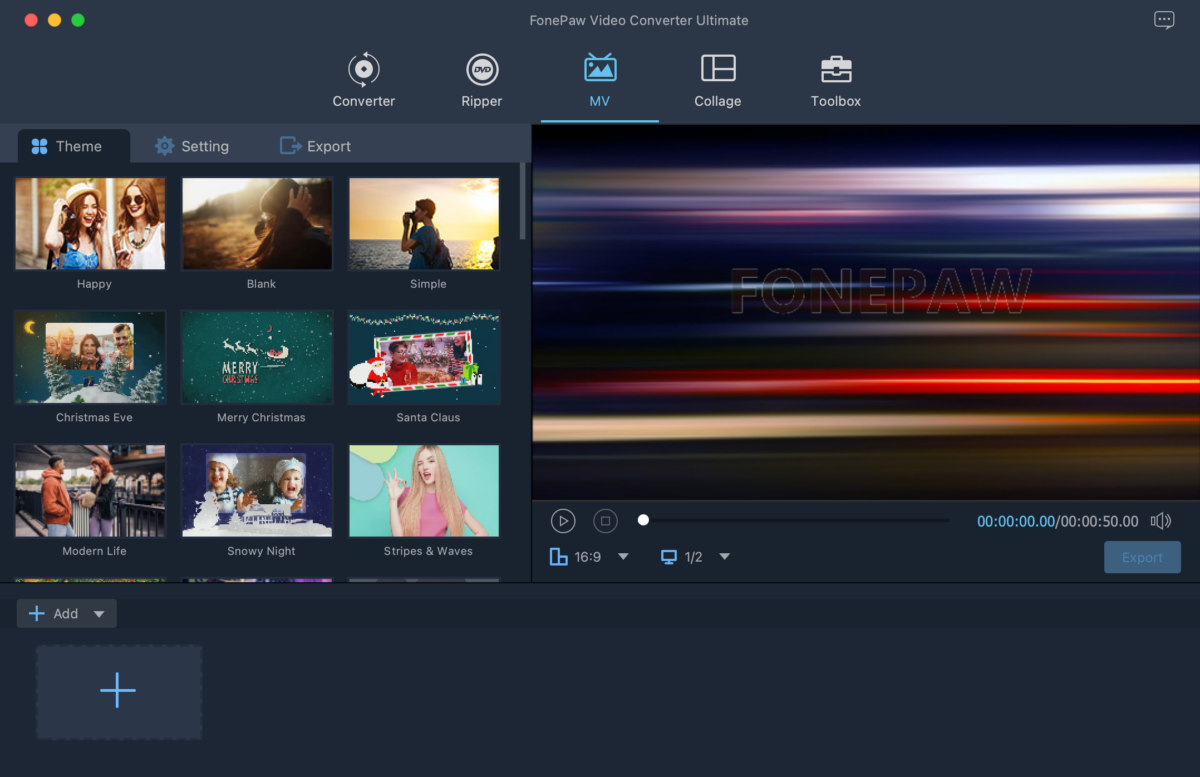Pick the Santa Claus theme
The width and height of the screenshot is (1200, 777).
[424, 357]
